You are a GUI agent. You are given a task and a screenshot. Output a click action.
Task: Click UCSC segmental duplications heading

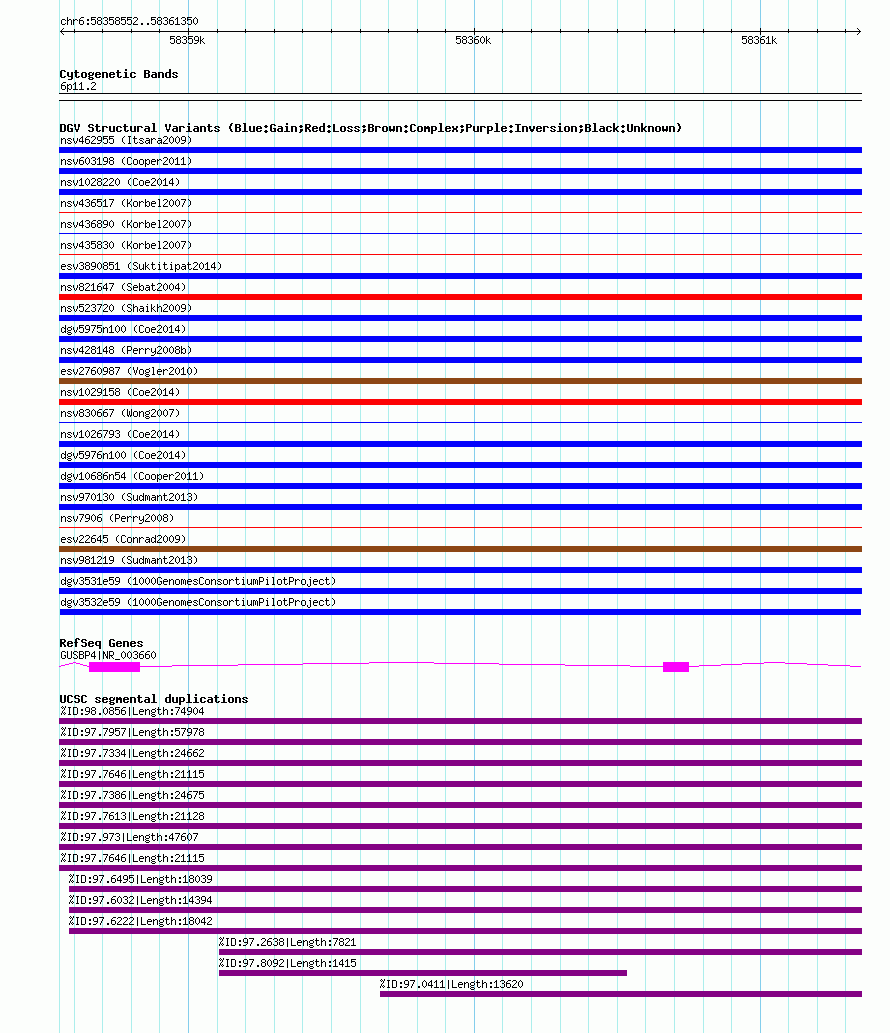click(x=153, y=700)
